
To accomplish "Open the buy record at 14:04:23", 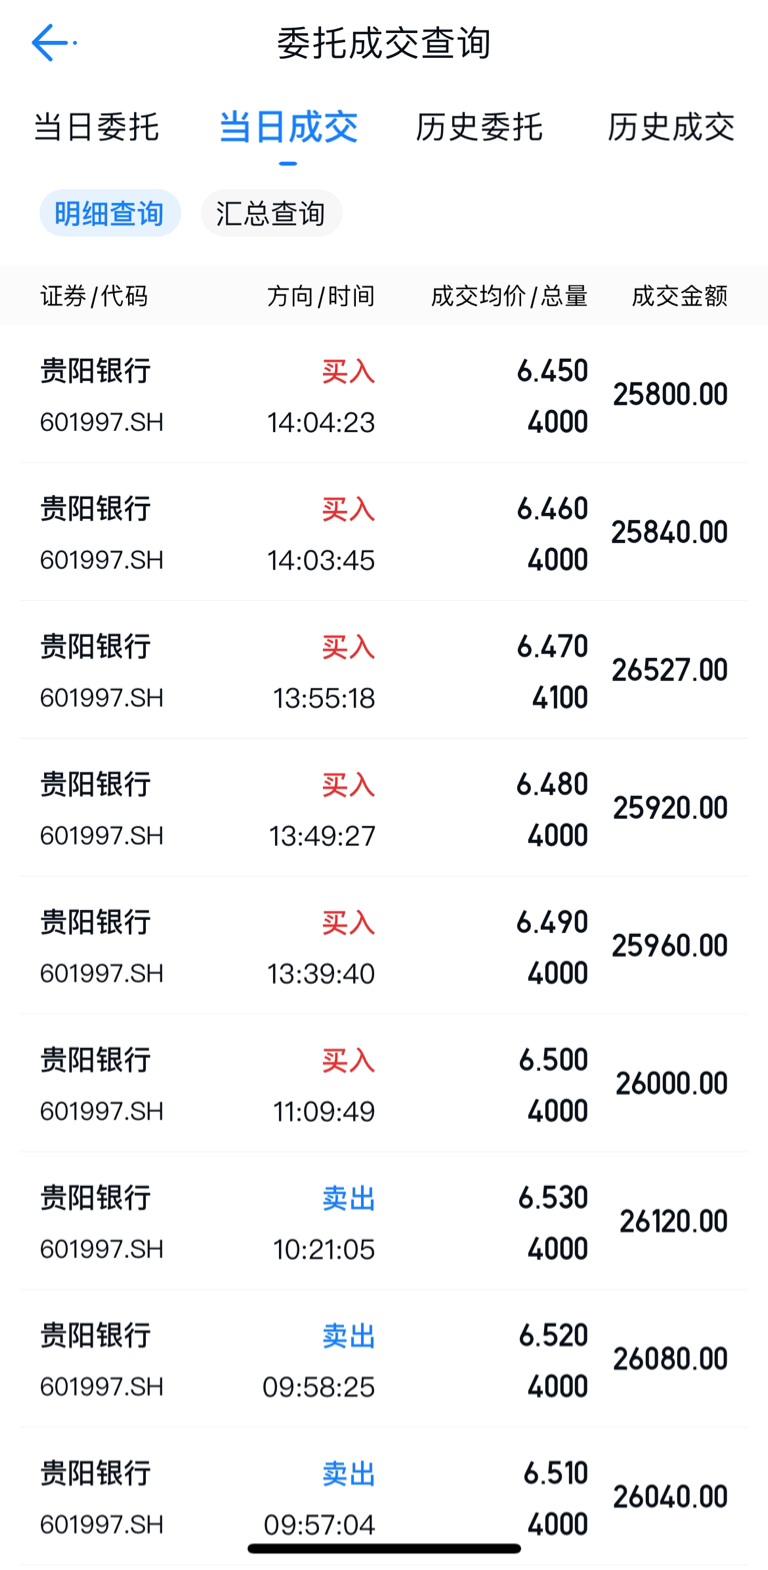I will [x=384, y=394].
